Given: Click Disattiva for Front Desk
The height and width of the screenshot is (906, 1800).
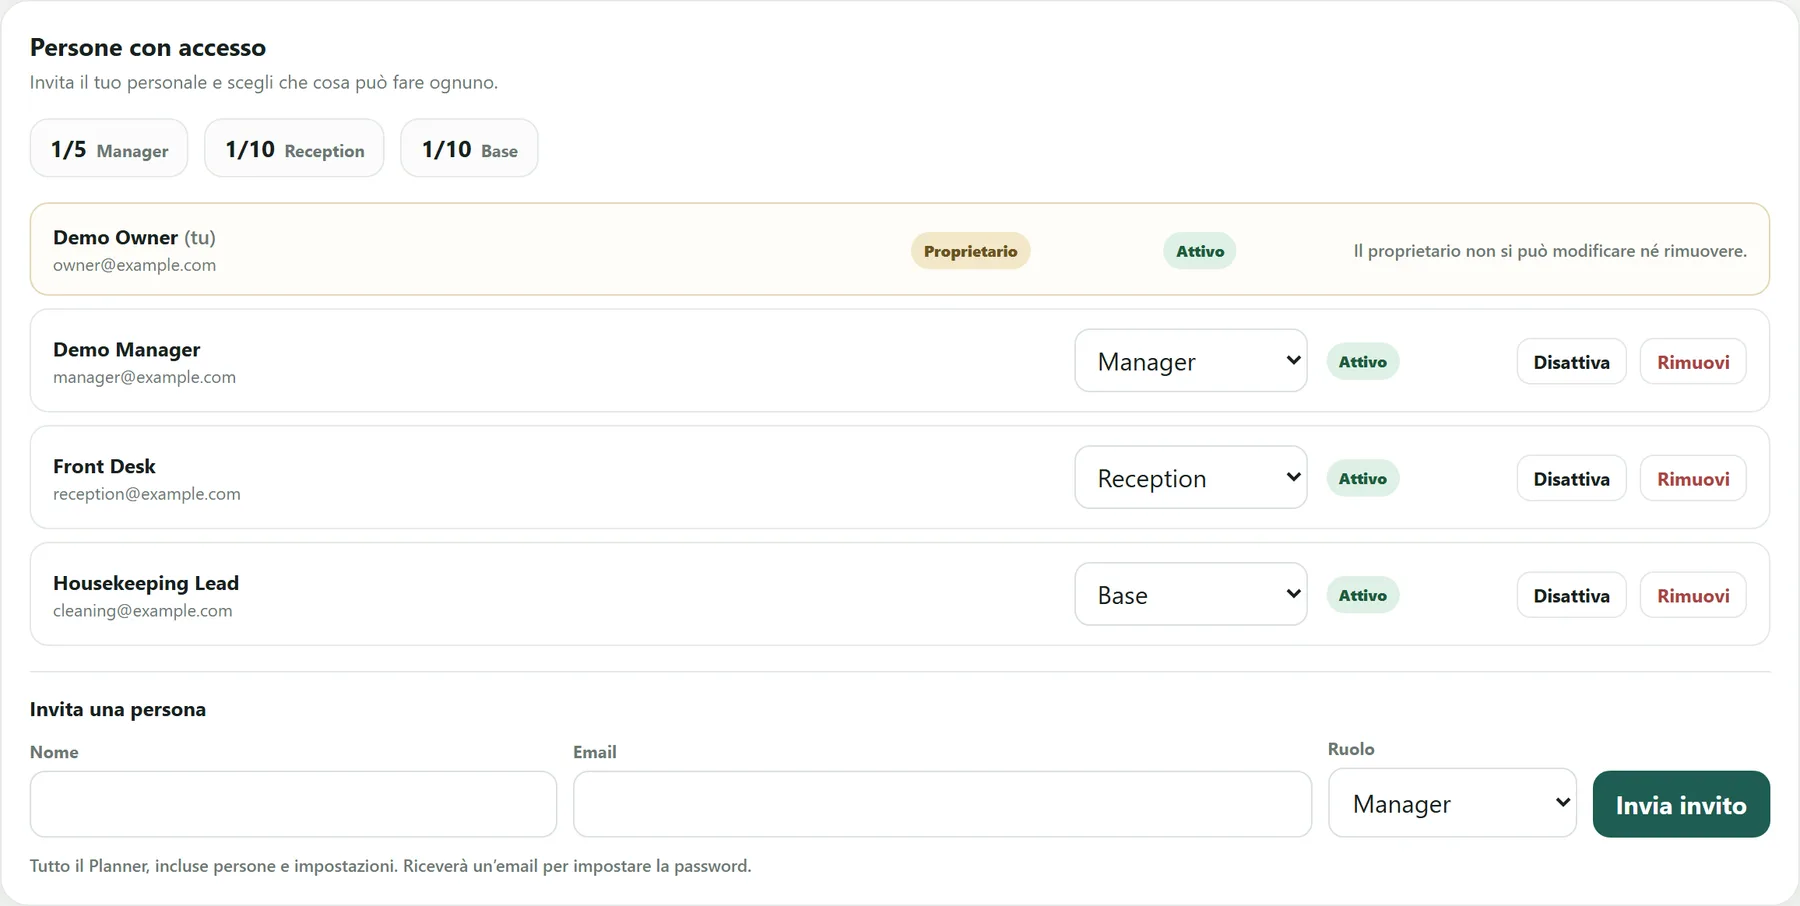Looking at the screenshot, I should (x=1571, y=479).
